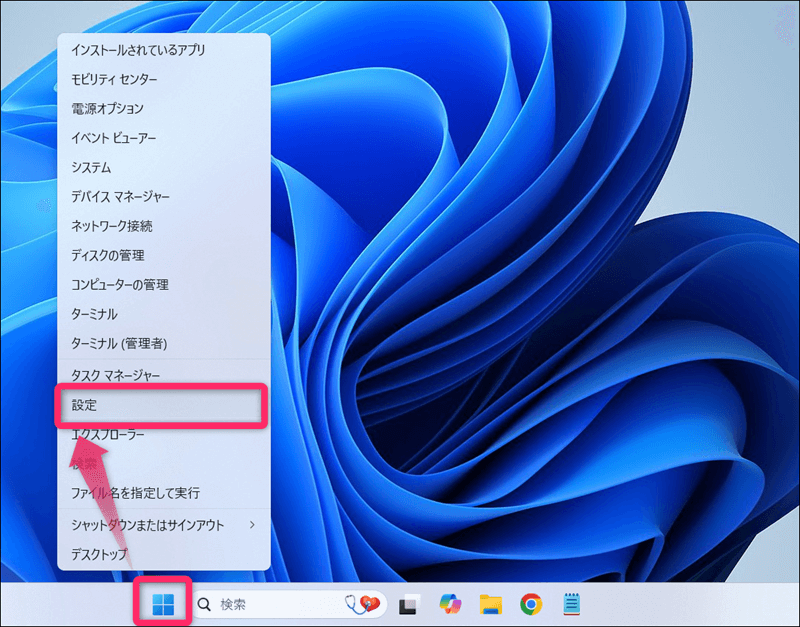Open 電源オプション from the menu
800x627 pixels.
[x=107, y=108]
